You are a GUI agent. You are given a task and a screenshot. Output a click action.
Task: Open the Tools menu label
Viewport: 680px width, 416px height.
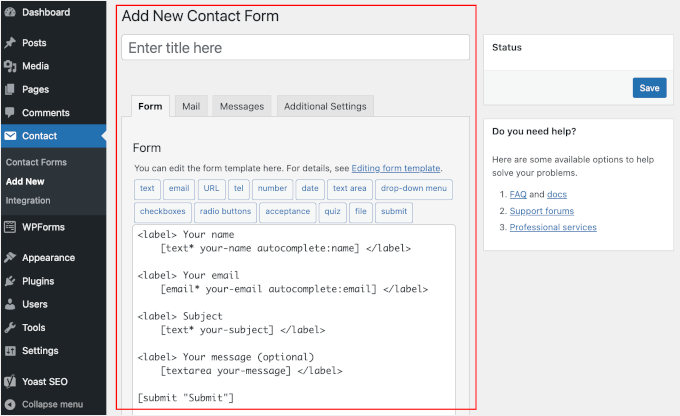pyautogui.click(x=34, y=328)
